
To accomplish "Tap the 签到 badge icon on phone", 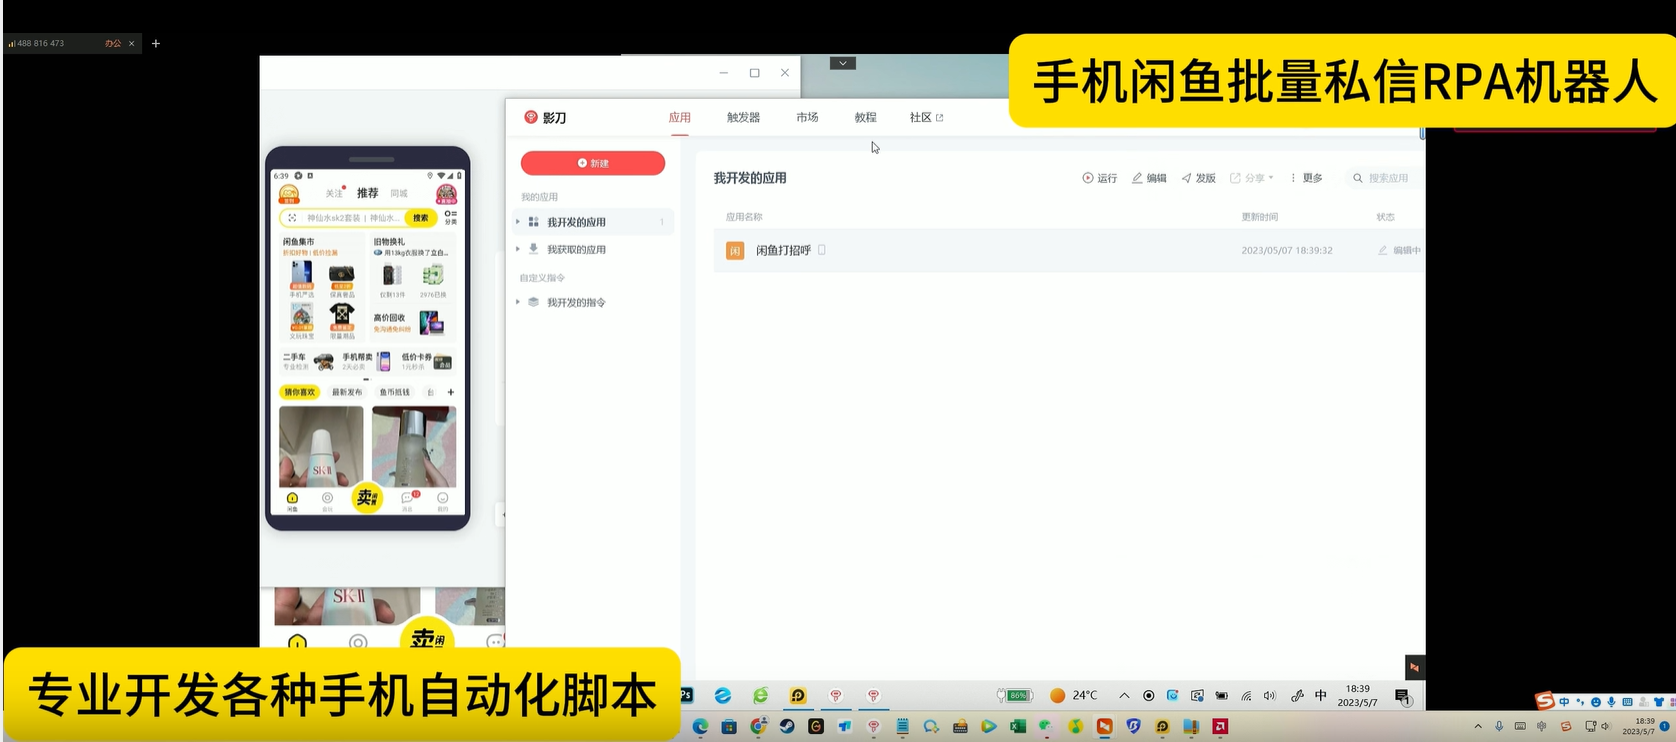I will tap(289, 193).
